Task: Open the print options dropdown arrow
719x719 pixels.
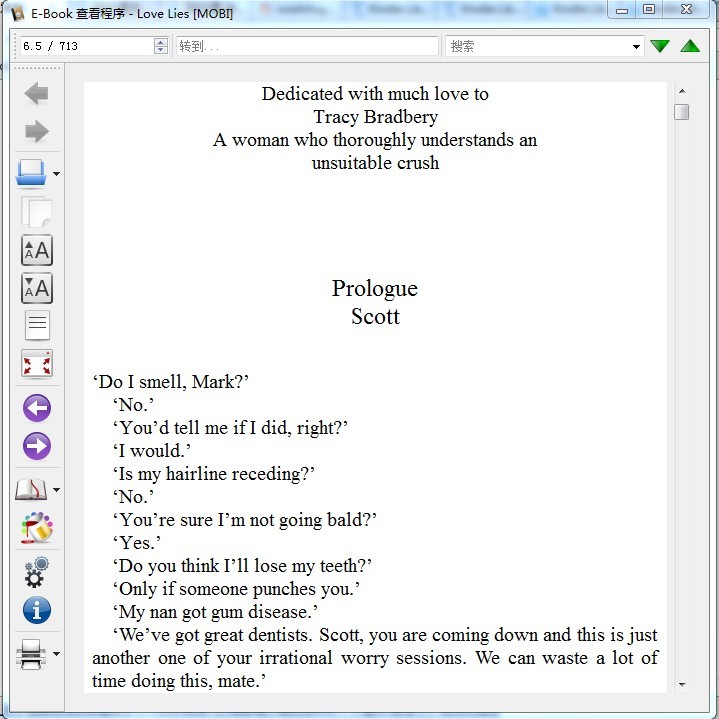Action: 57,654
